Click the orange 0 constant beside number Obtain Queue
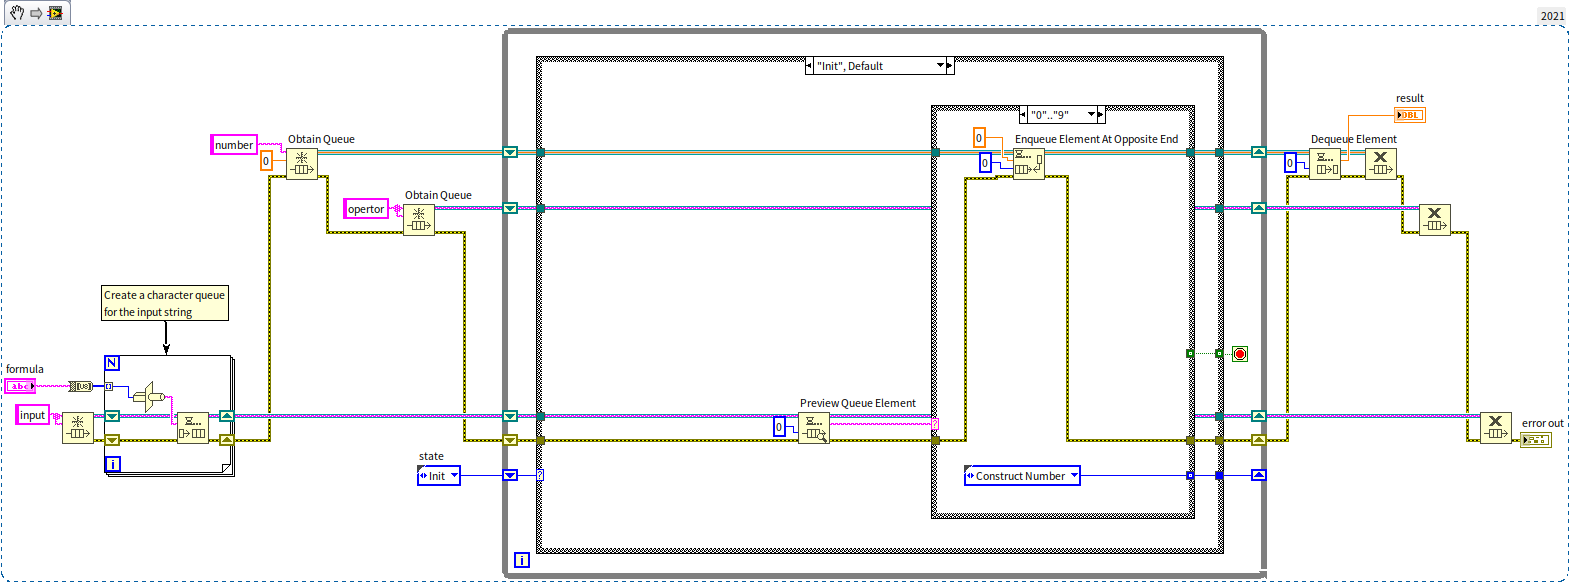 pyautogui.click(x=266, y=160)
